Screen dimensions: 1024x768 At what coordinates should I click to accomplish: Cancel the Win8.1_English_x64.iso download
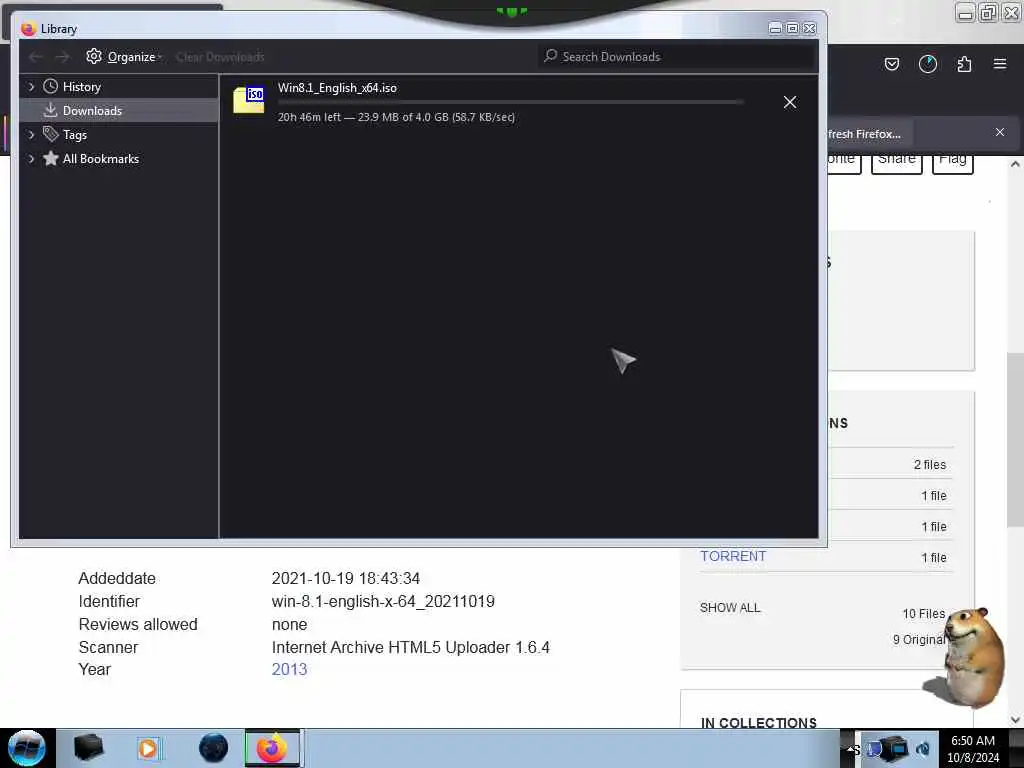pos(790,102)
